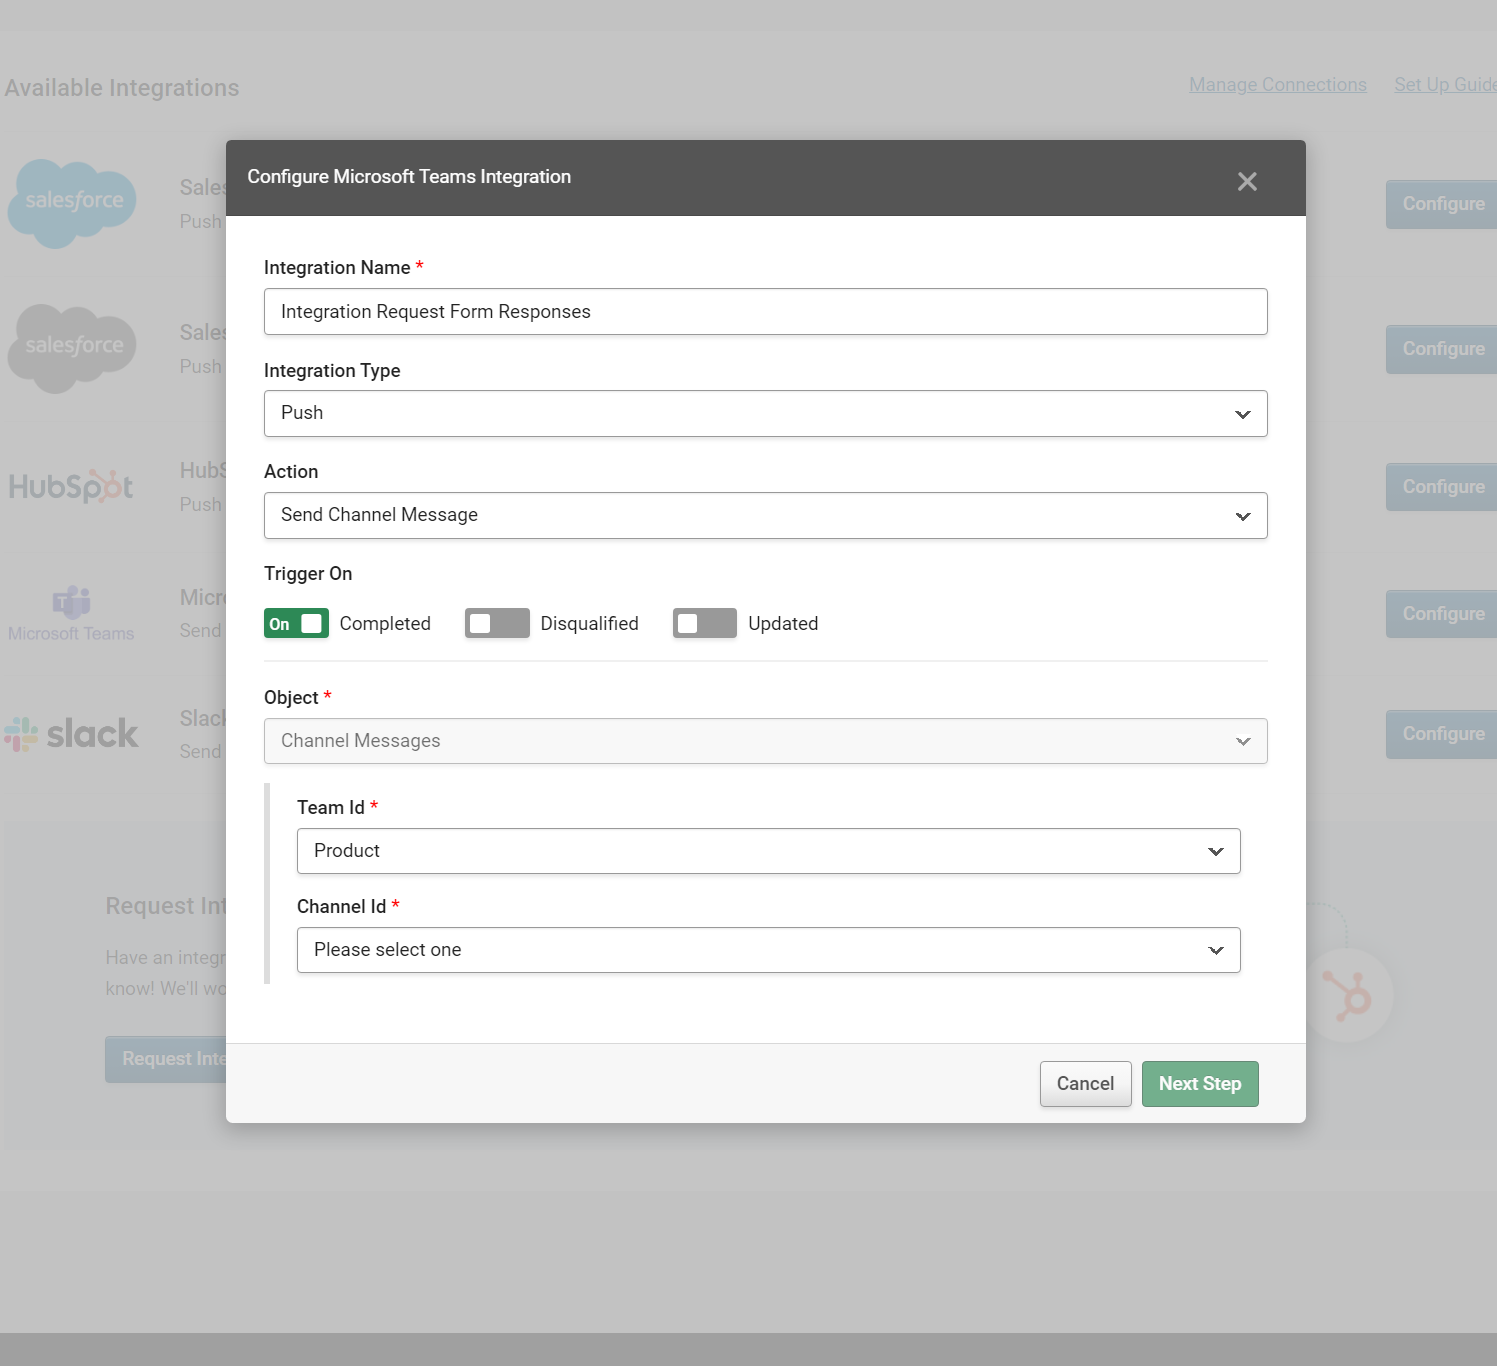Click the Integration Name input field
The height and width of the screenshot is (1366, 1497).
click(765, 311)
